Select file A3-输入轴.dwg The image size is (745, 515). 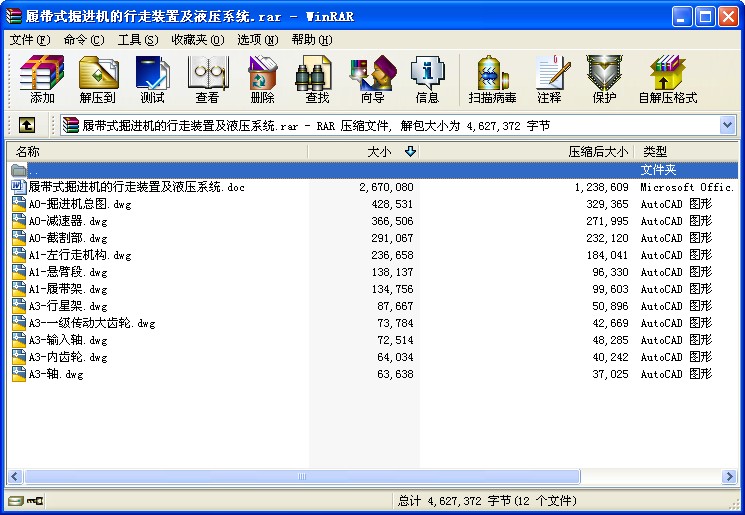click(68, 341)
